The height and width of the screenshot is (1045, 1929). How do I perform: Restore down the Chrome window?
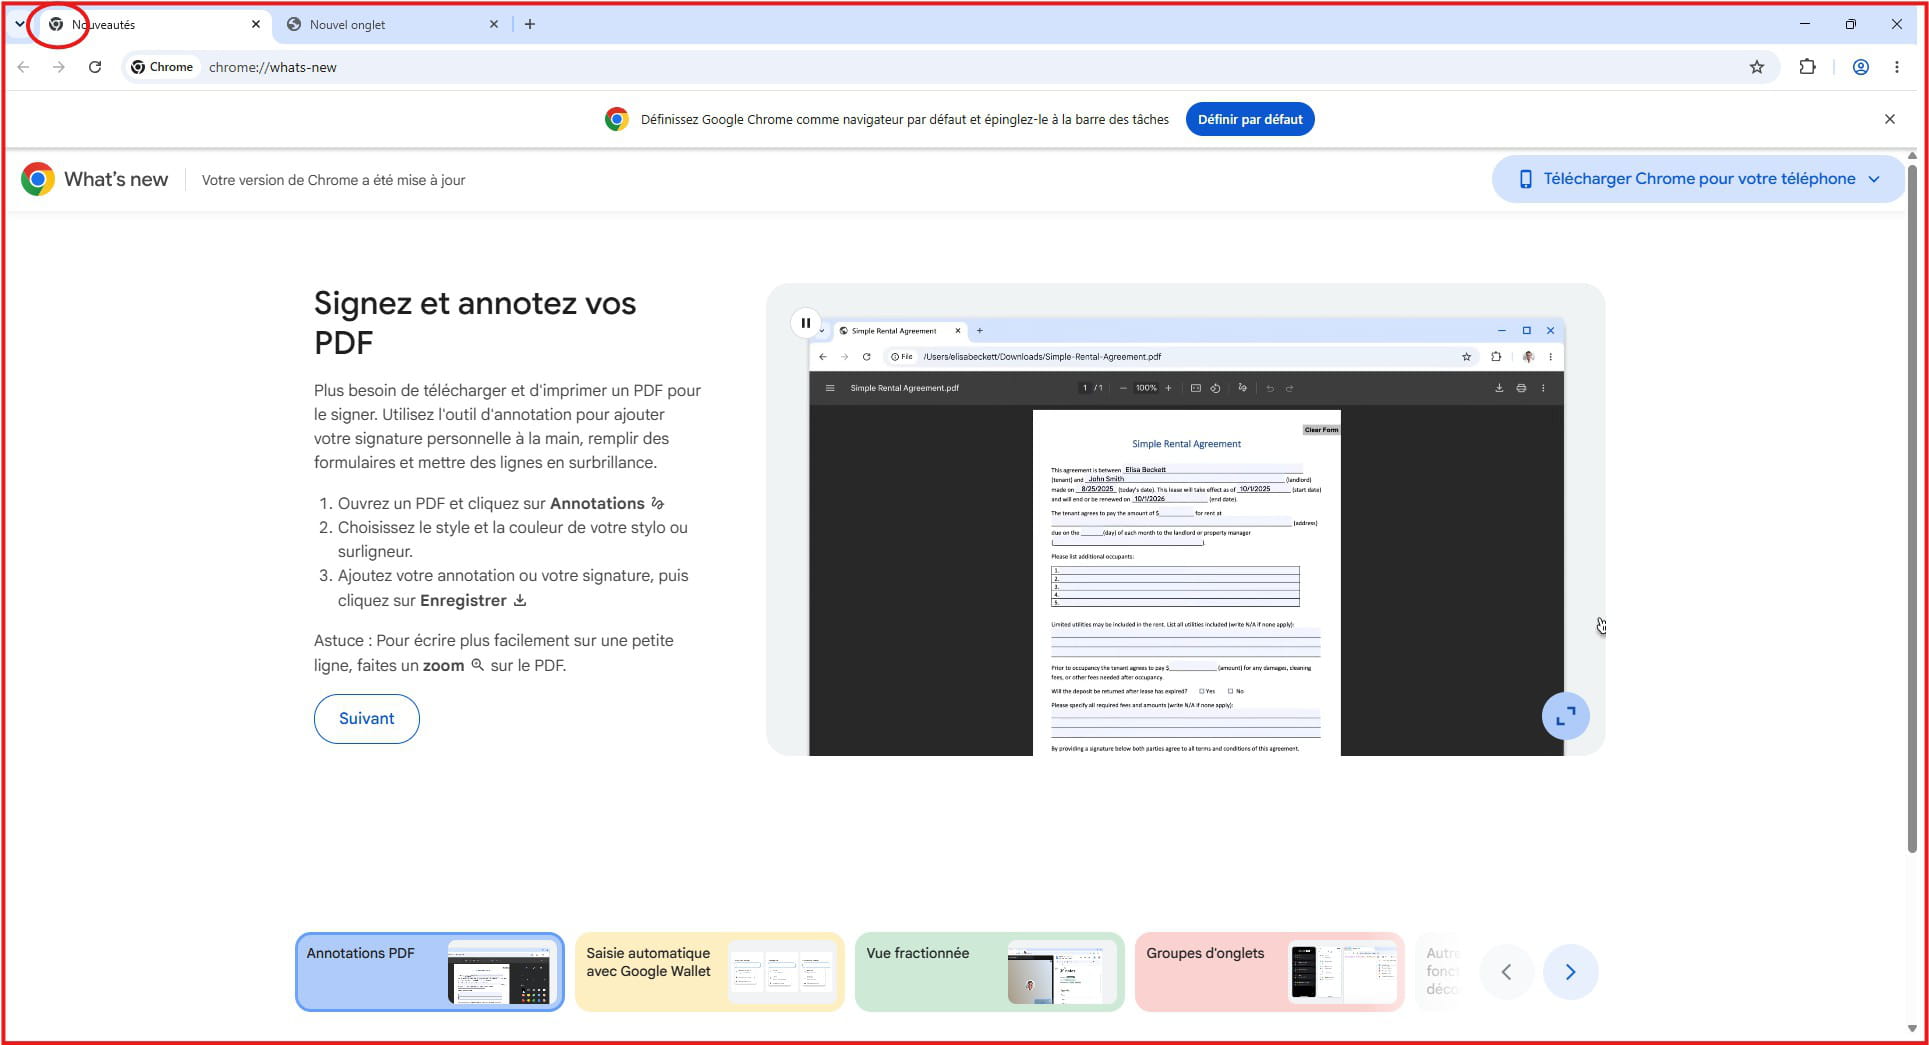(x=1851, y=24)
